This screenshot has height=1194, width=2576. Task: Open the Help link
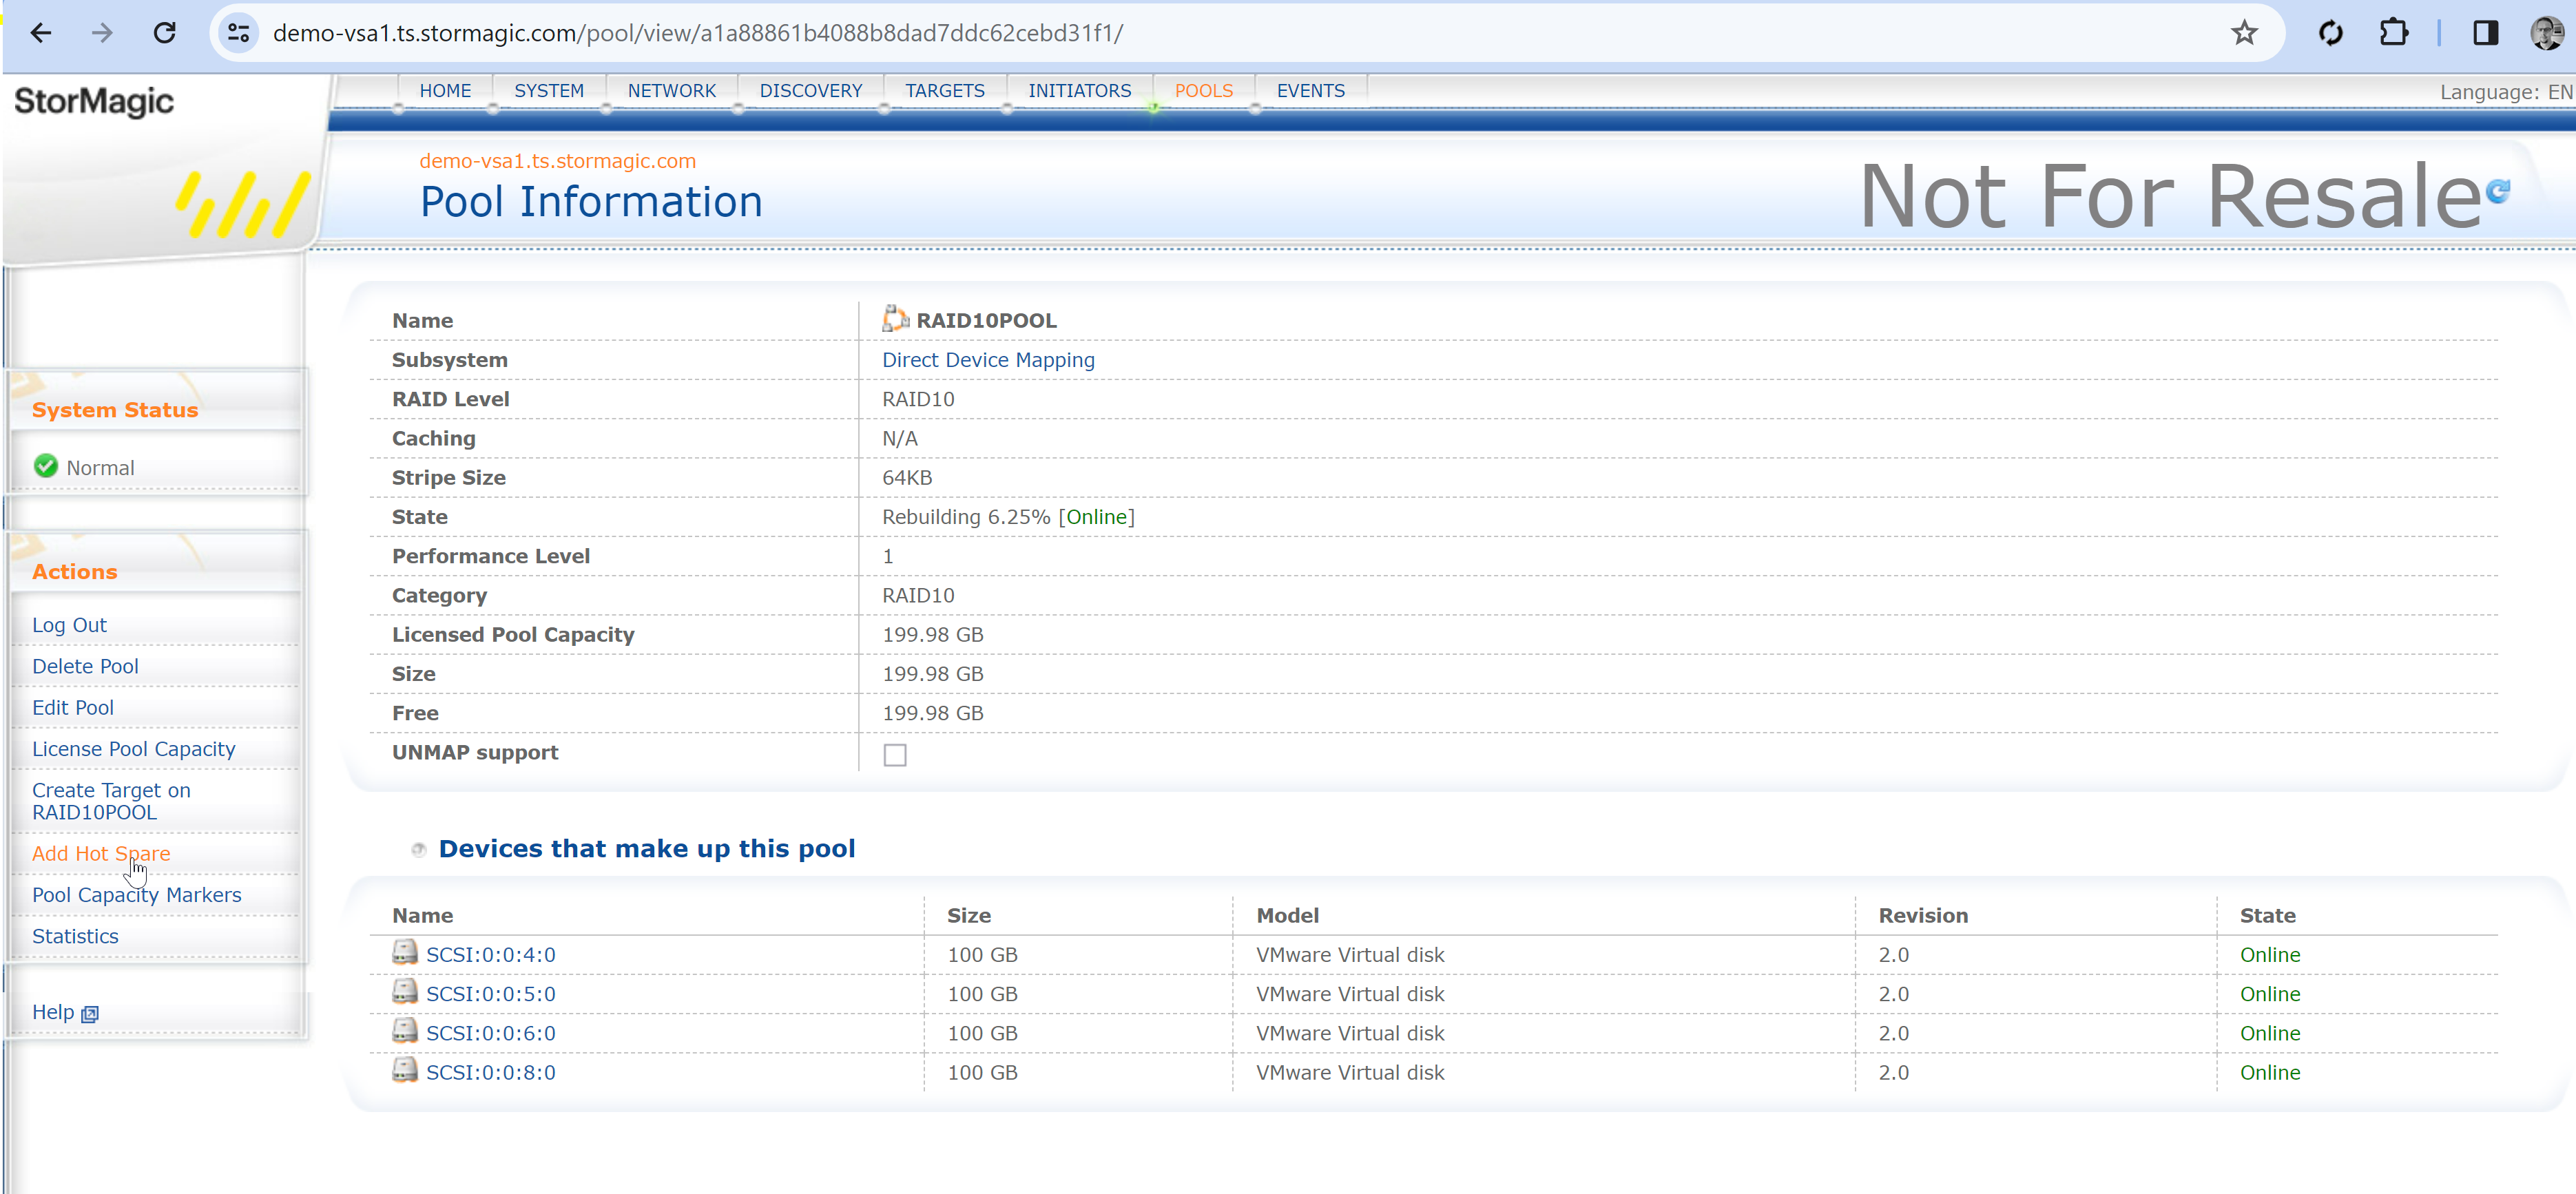coord(53,1012)
